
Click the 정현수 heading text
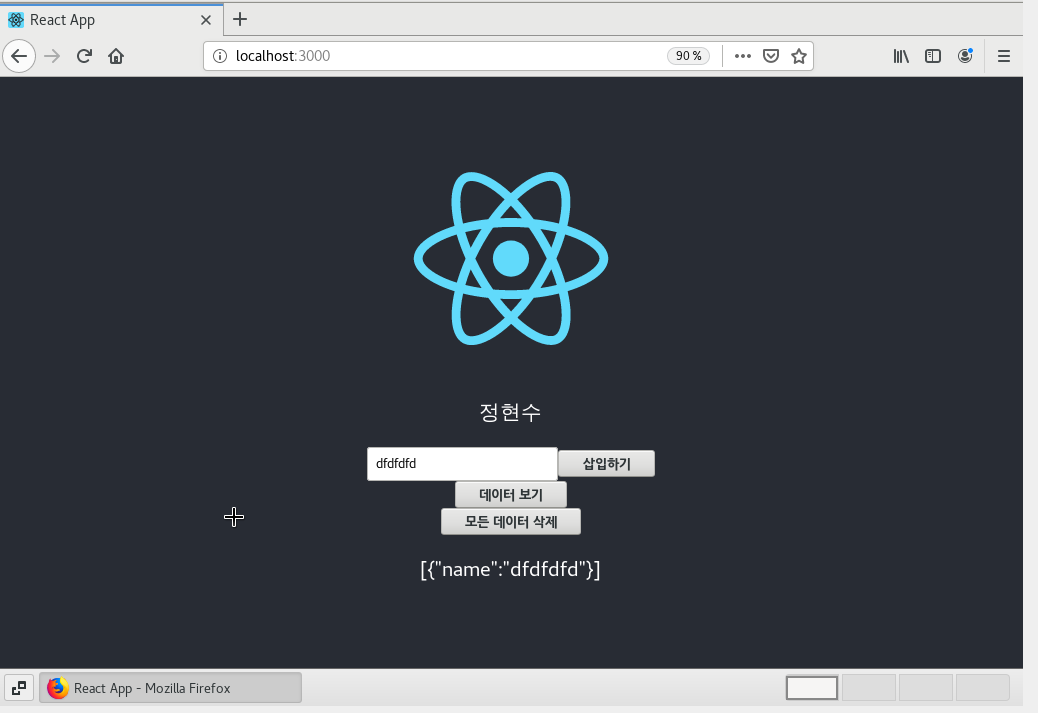[x=510, y=412]
